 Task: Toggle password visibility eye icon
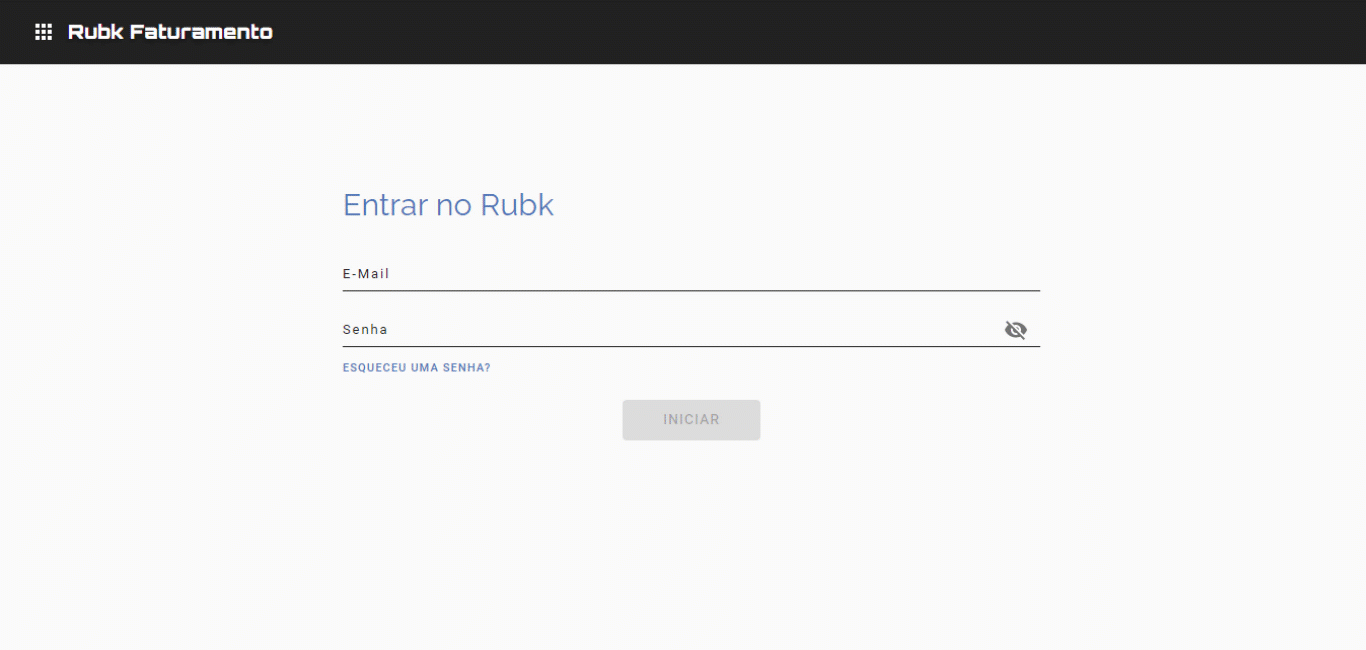pos(1016,330)
